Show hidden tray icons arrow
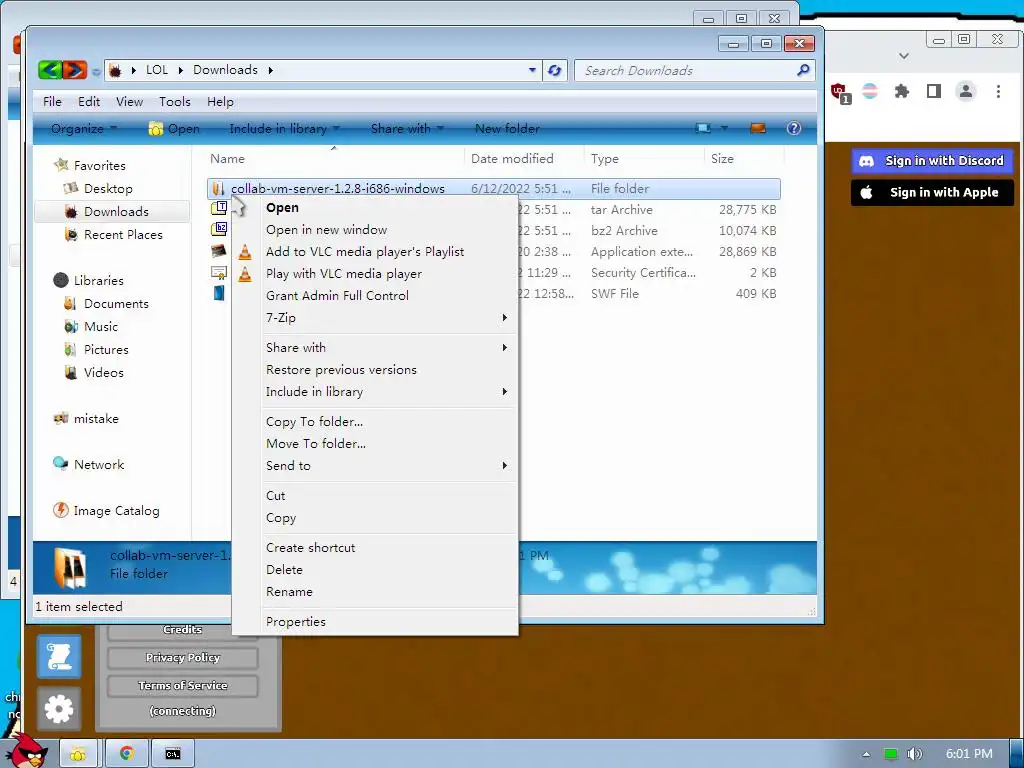Viewport: 1024px width, 768px height. (866, 754)
